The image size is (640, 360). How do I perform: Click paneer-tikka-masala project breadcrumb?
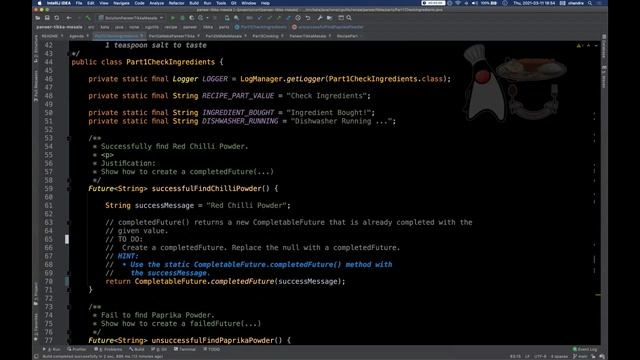tap(60, 27)
